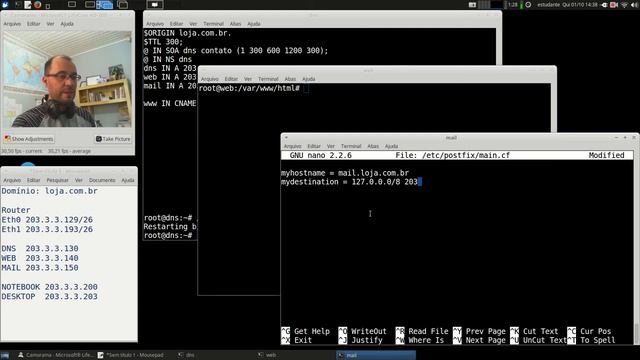
Task: Open the text editor launcher in top panel
Action: (28, 5)
